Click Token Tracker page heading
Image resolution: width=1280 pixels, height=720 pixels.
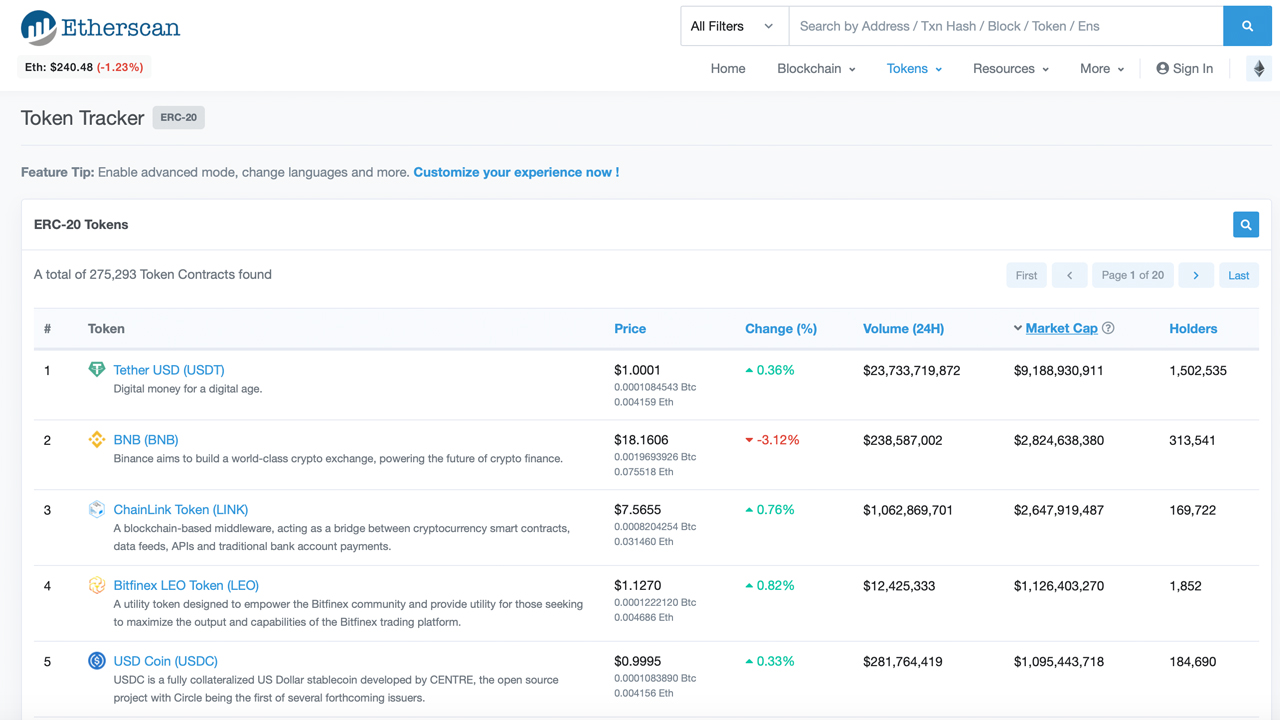point(83,118)
